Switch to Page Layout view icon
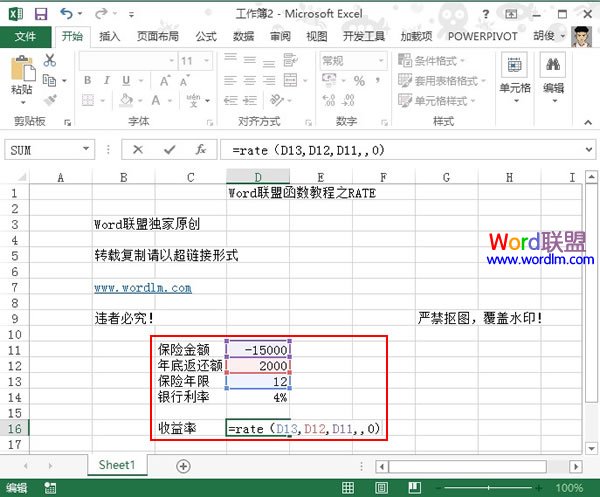 (x=382, y=488)
